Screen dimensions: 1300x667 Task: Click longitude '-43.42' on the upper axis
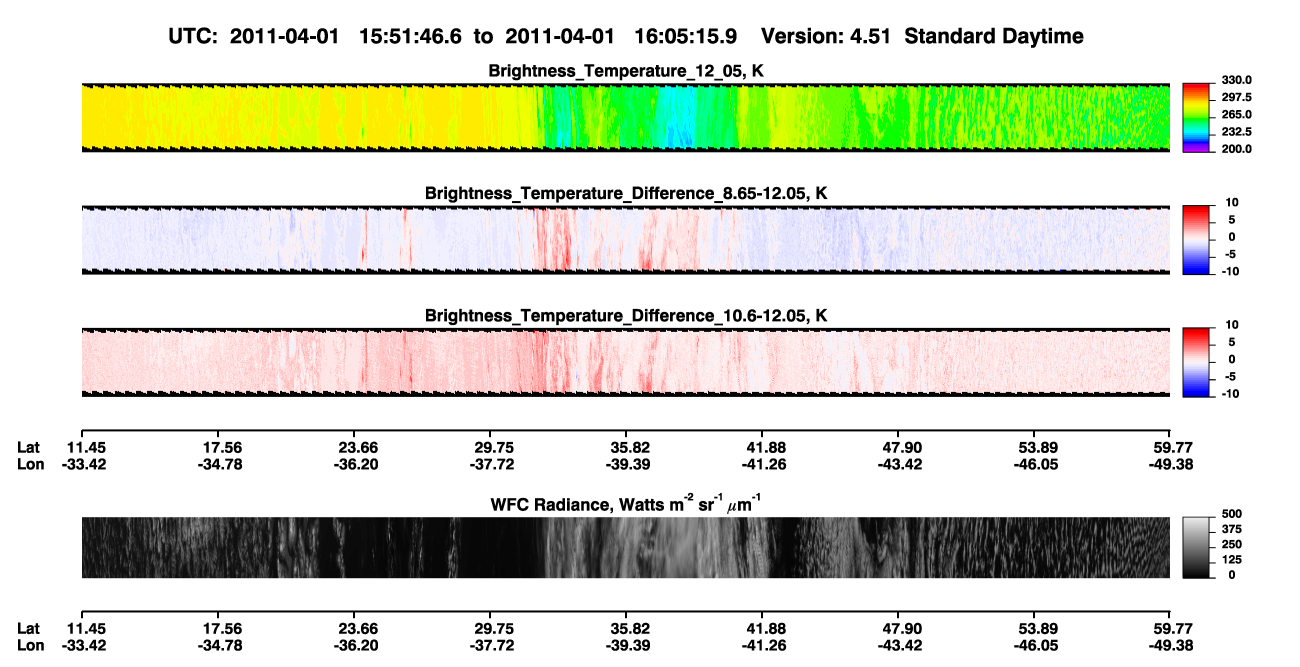pos(898,464)
